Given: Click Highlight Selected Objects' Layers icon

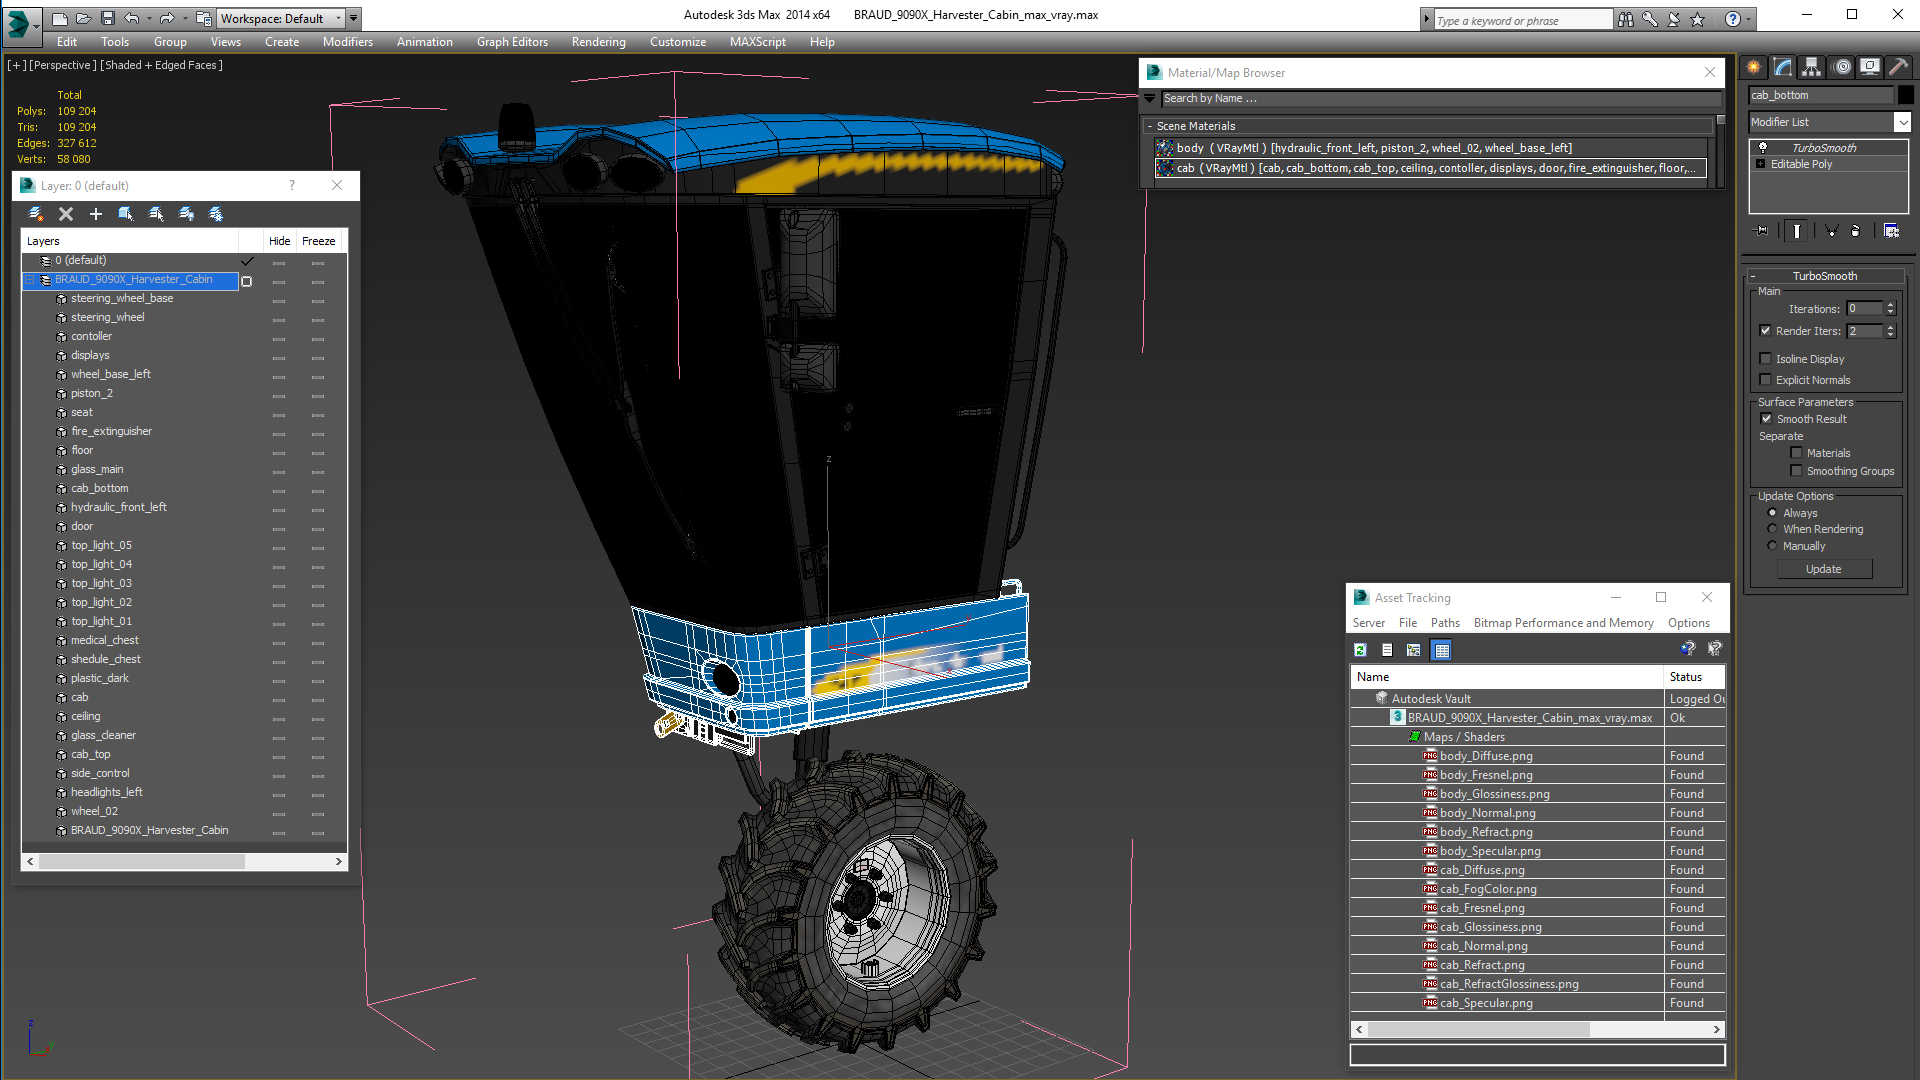Looking at the screenshot, I should click(156, 214).
